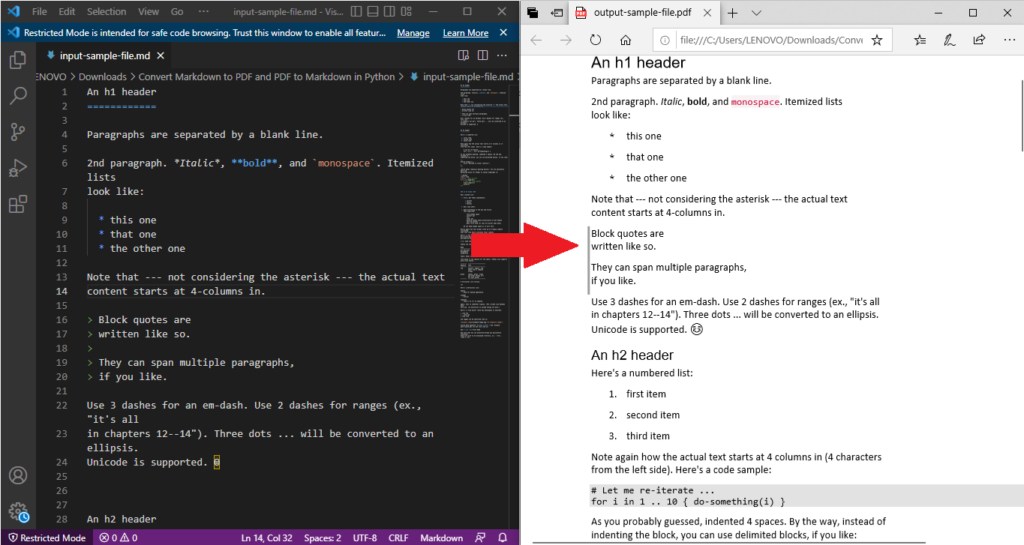1024x545 pixels.
Task: Open the Extensions view
Action: coord(18,205)
